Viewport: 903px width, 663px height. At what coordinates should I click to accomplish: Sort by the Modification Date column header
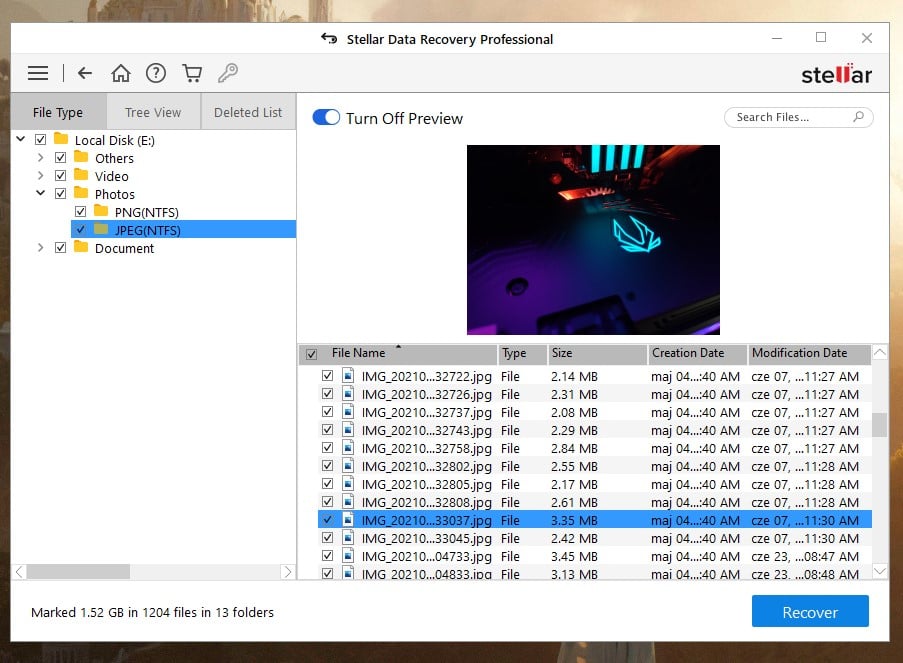coord(809,354)
